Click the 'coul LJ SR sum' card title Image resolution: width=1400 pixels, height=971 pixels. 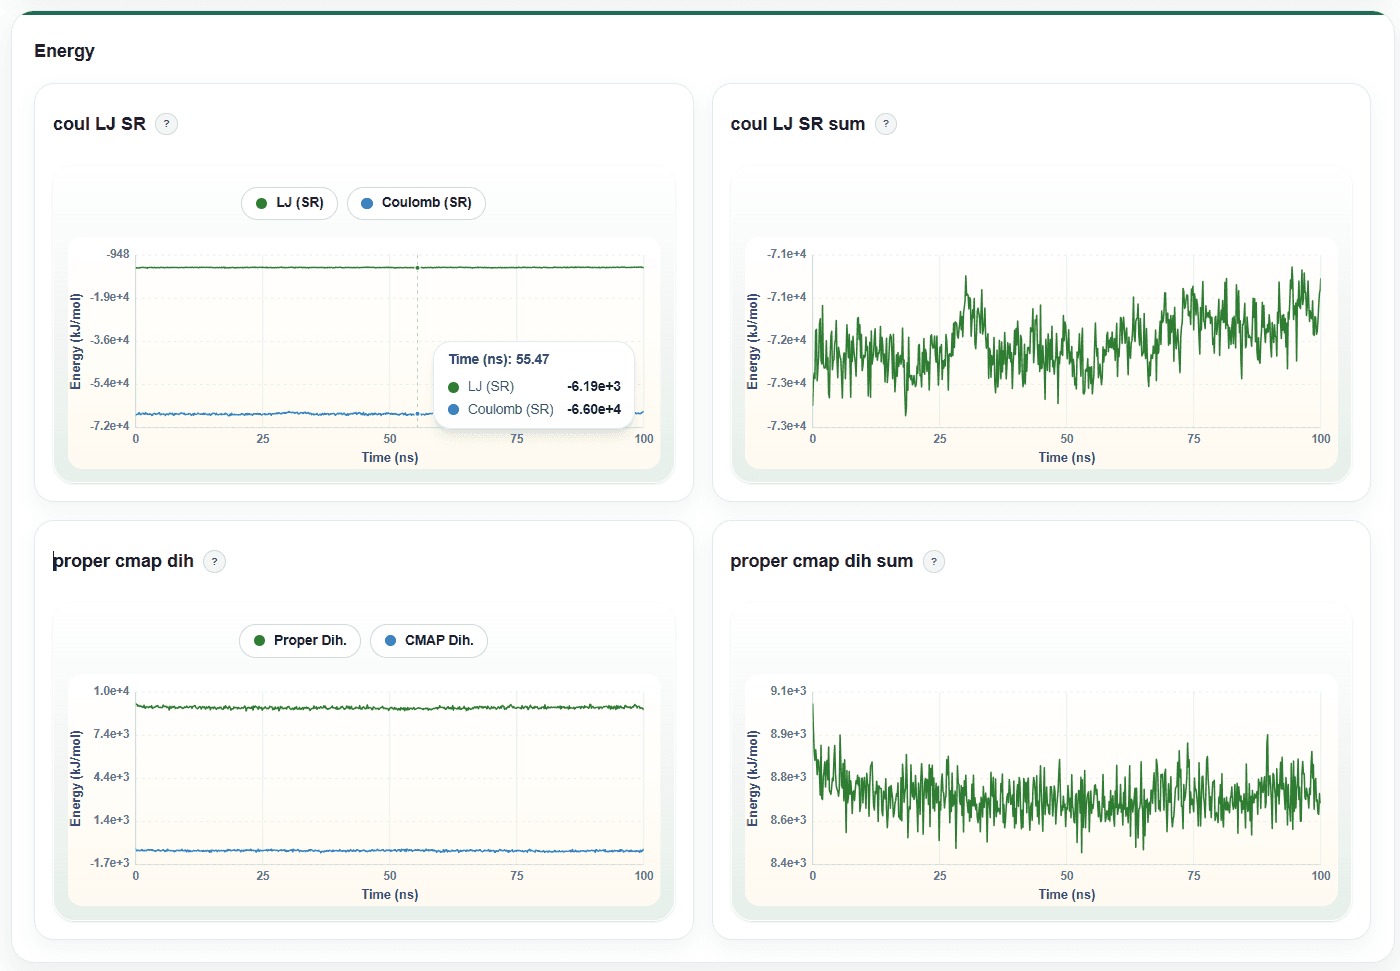tap(798, 124)
